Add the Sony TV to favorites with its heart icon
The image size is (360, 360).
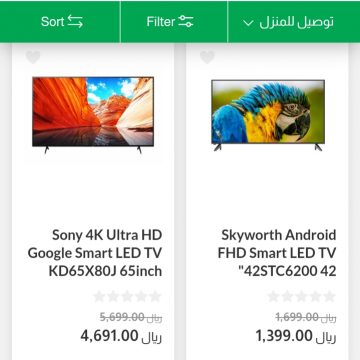(33, 57)
